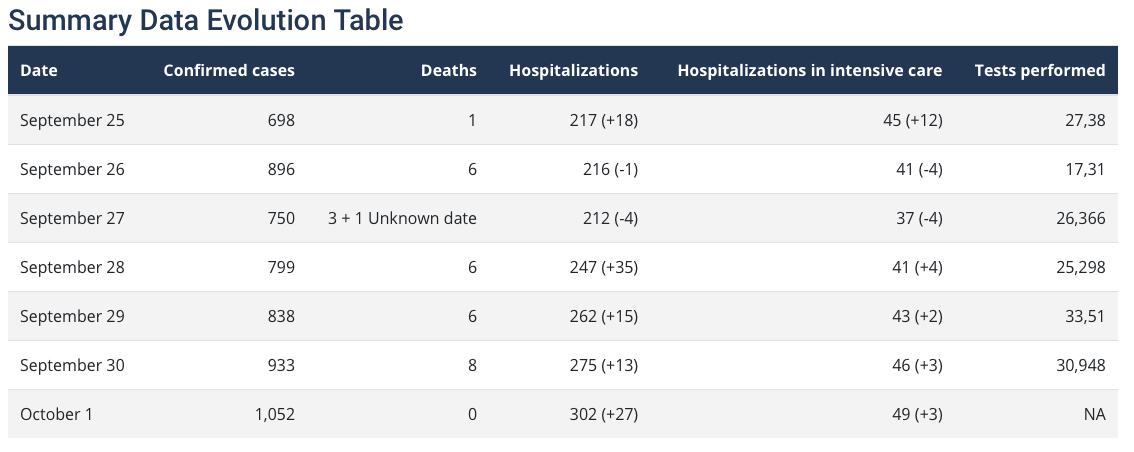This screenshot has width=1134, height=452.
Task: Select the September 27 date cell
Action: coord(72,218)
